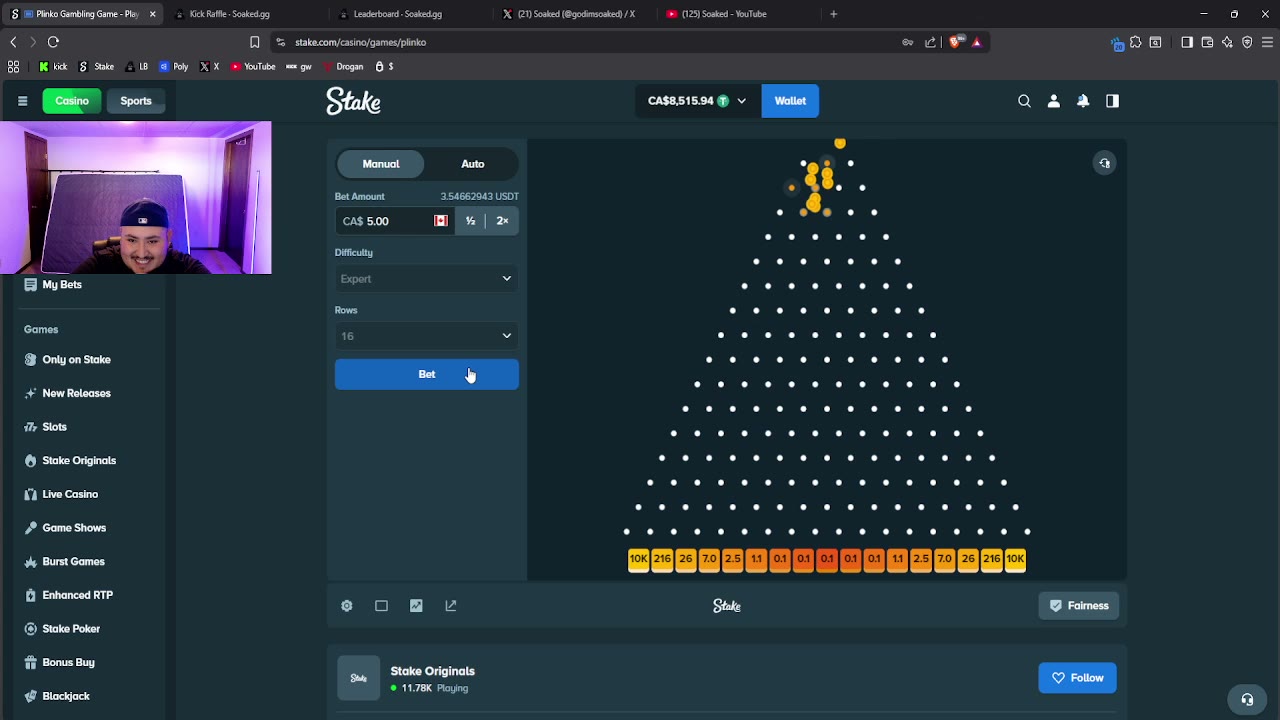Screen dimensions: 1280x720
Task: Click the Brave Shields lion icon
Action: (955, 42)
